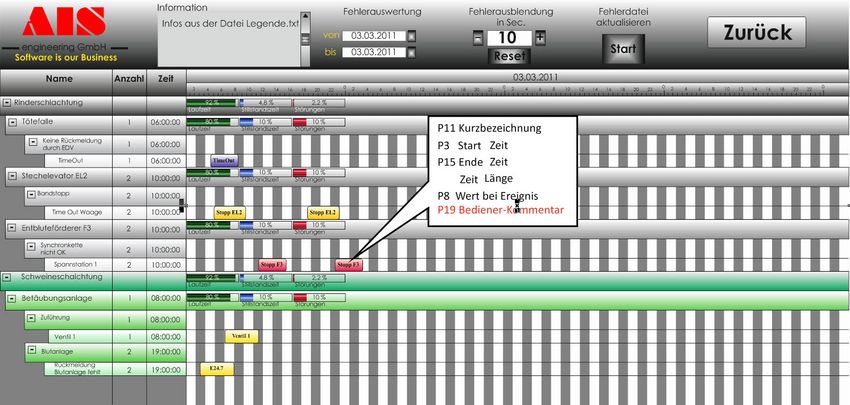The width and height of the screenshot is (850, 405).
Task: Collapse 'Synchronkette nicht OK' node
Action: 33,247
